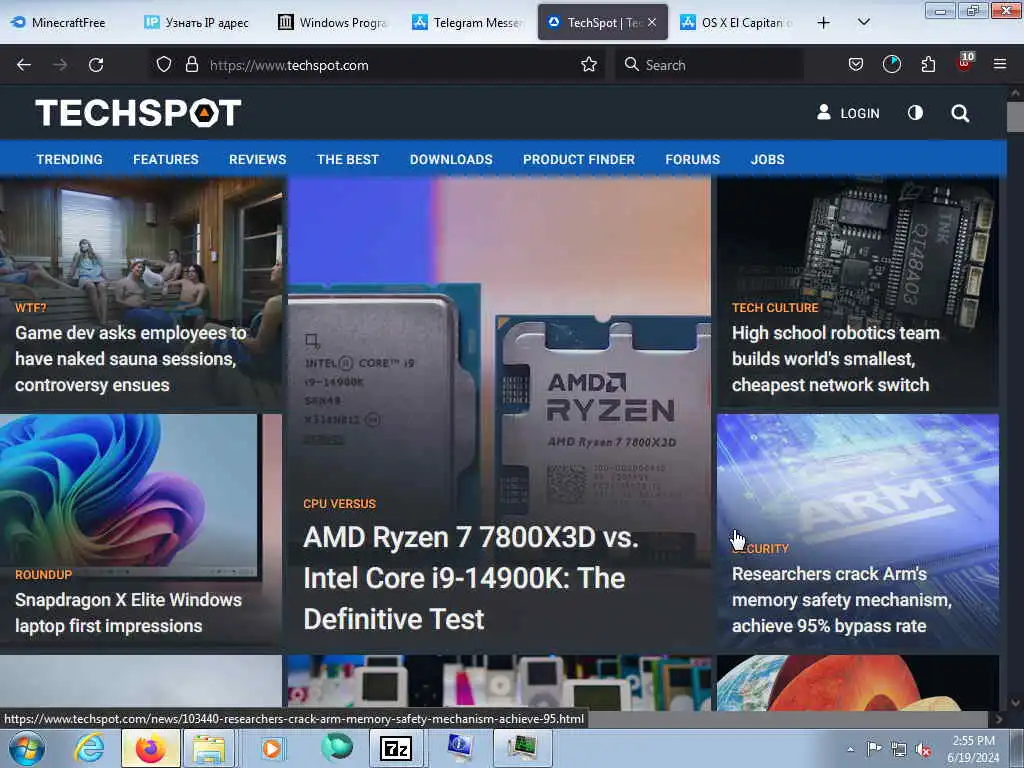List all tabs with chevron button
The width and height of the screenshot is (1024, 768).
tap(863, 22)
